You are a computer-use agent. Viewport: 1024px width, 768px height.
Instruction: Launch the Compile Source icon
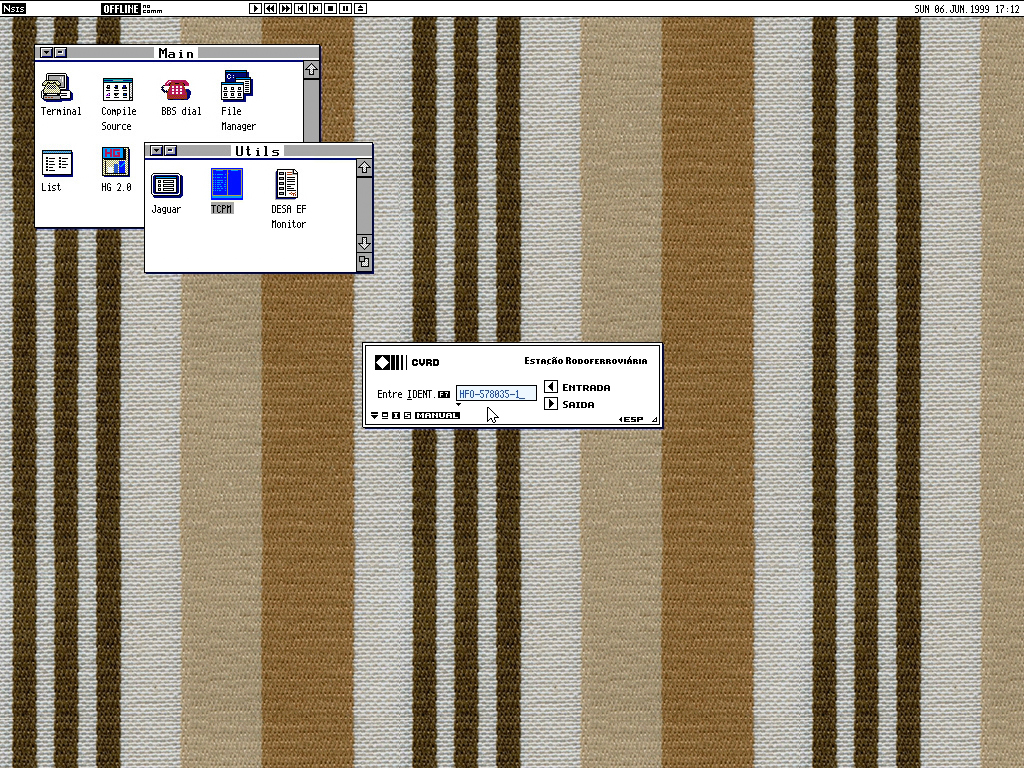tap(118, 88)
